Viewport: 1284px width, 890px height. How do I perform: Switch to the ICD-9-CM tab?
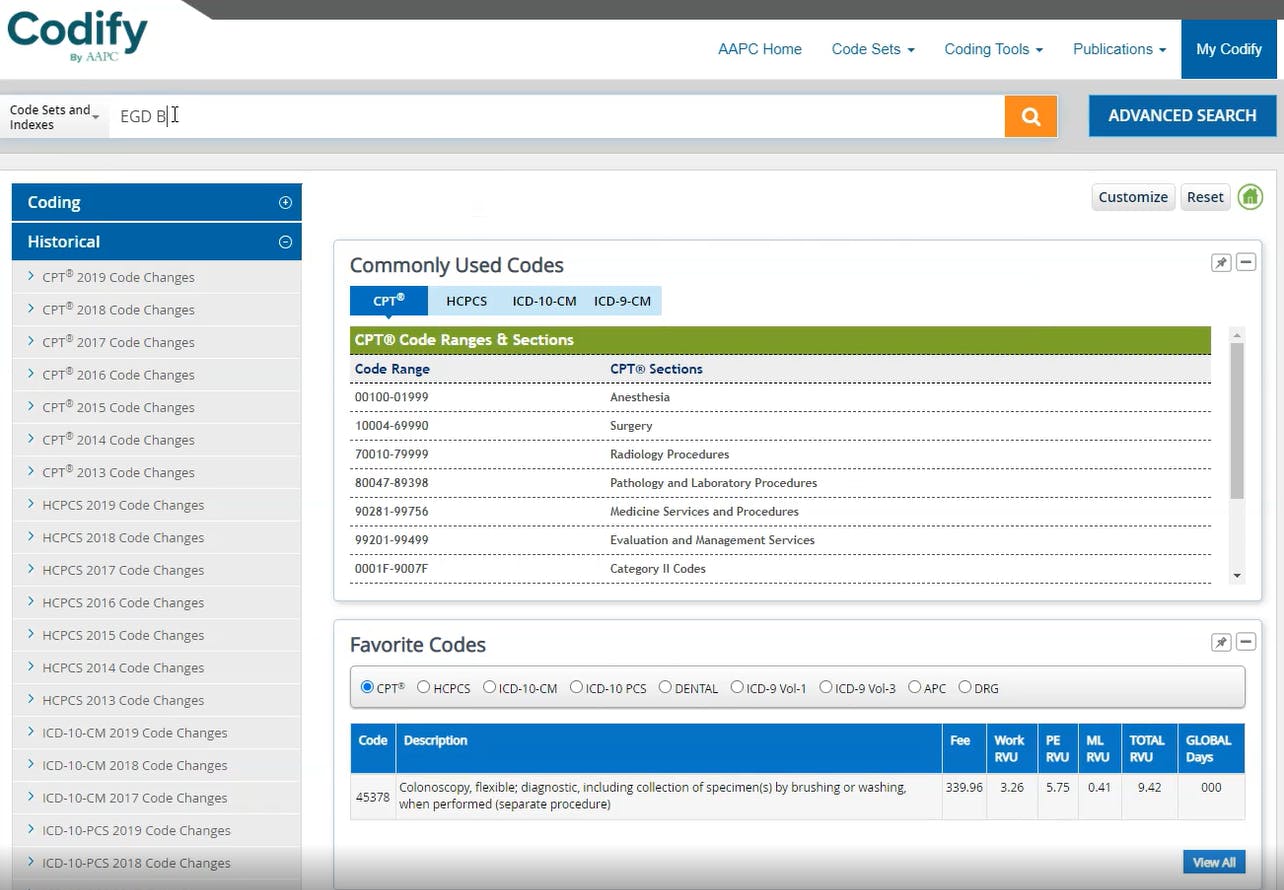(622, 300)
